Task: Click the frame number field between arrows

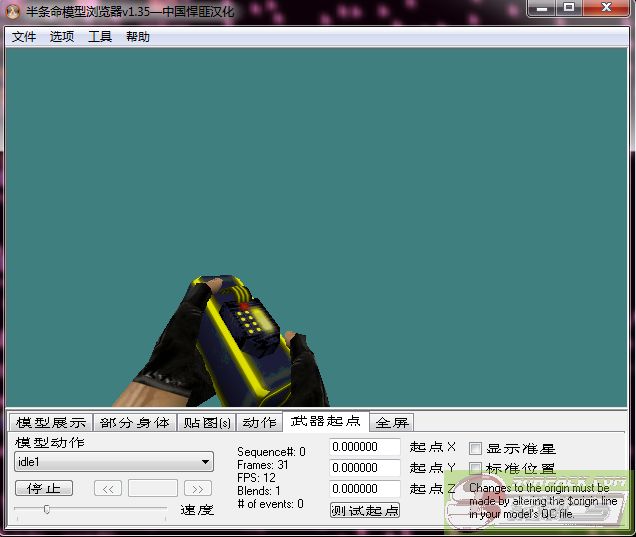Action: point(153,488)
